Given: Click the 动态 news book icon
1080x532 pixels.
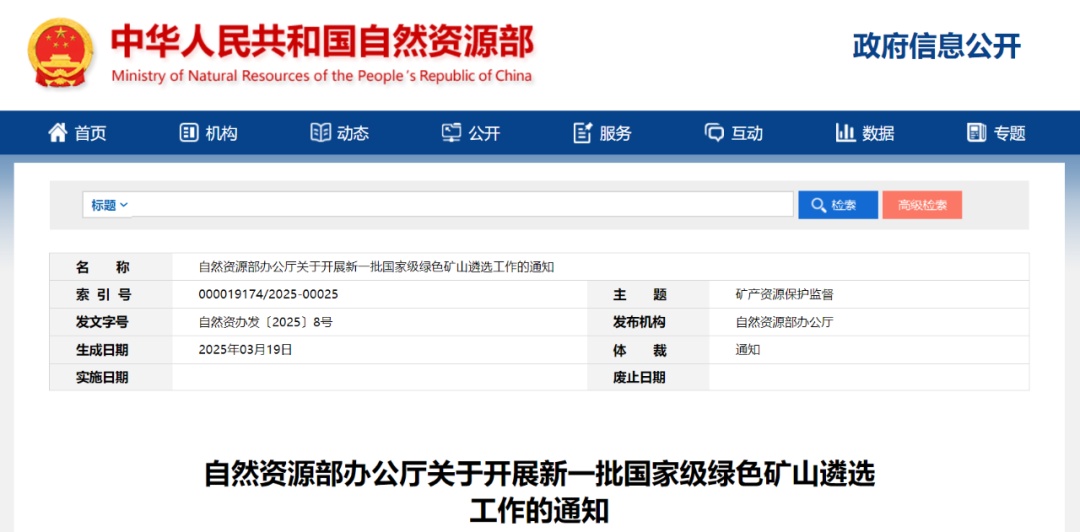Looking at the screenshot, I should pyautogui.click(x=320, y=133).
